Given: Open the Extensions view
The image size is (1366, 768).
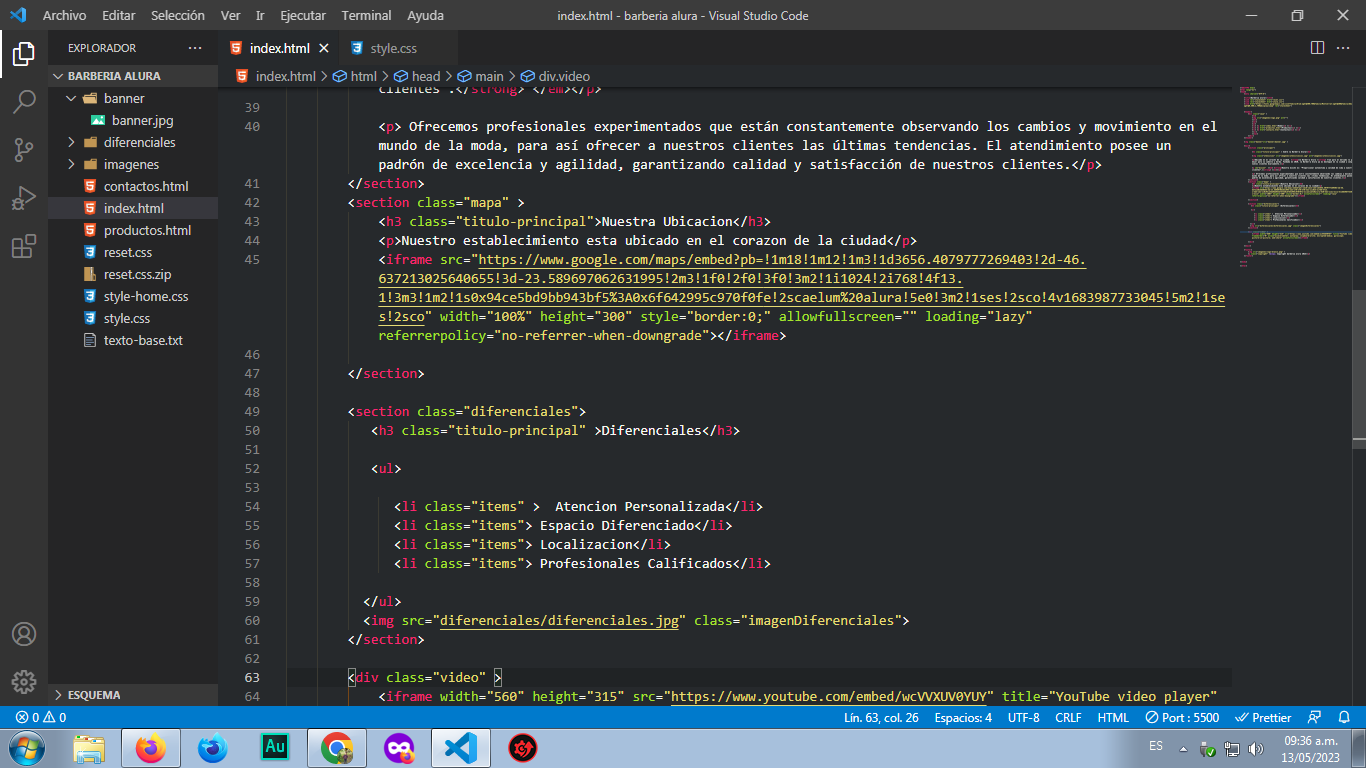Looking at the screenshot, I should pyautogui.click(x=24, y=246).
